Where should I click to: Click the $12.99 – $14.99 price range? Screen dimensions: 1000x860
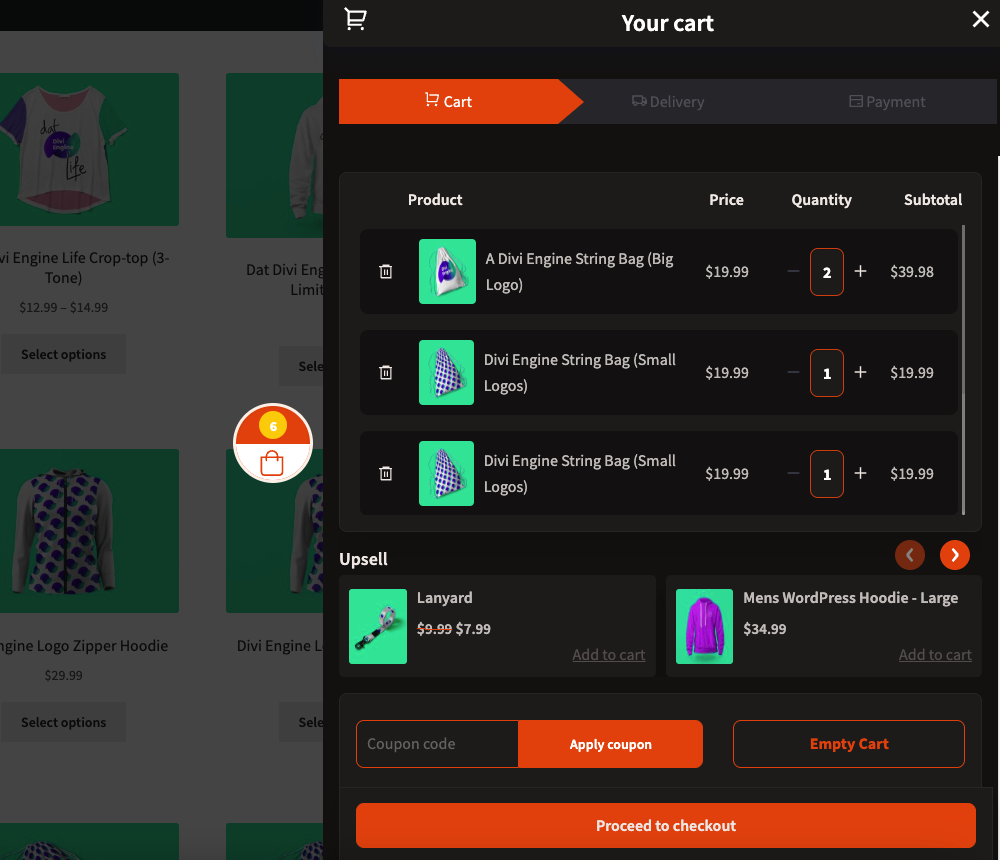tap(63, 308)
